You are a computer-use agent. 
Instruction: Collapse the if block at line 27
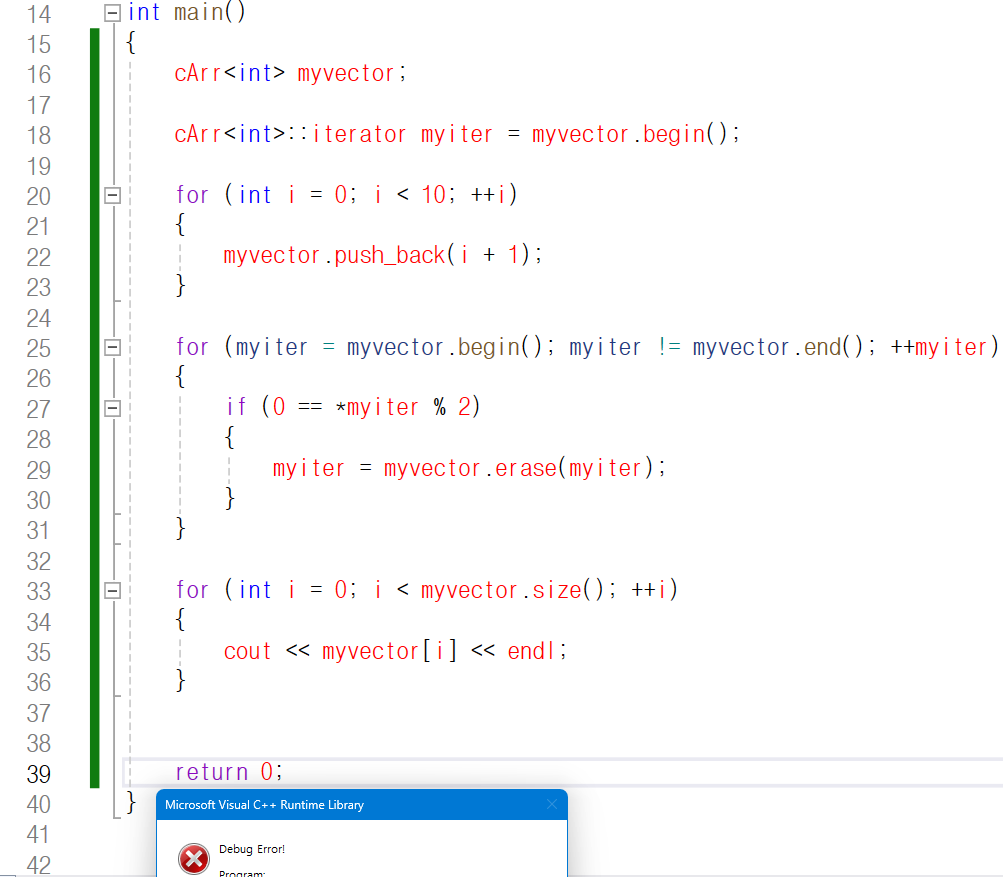coord(113,408)
